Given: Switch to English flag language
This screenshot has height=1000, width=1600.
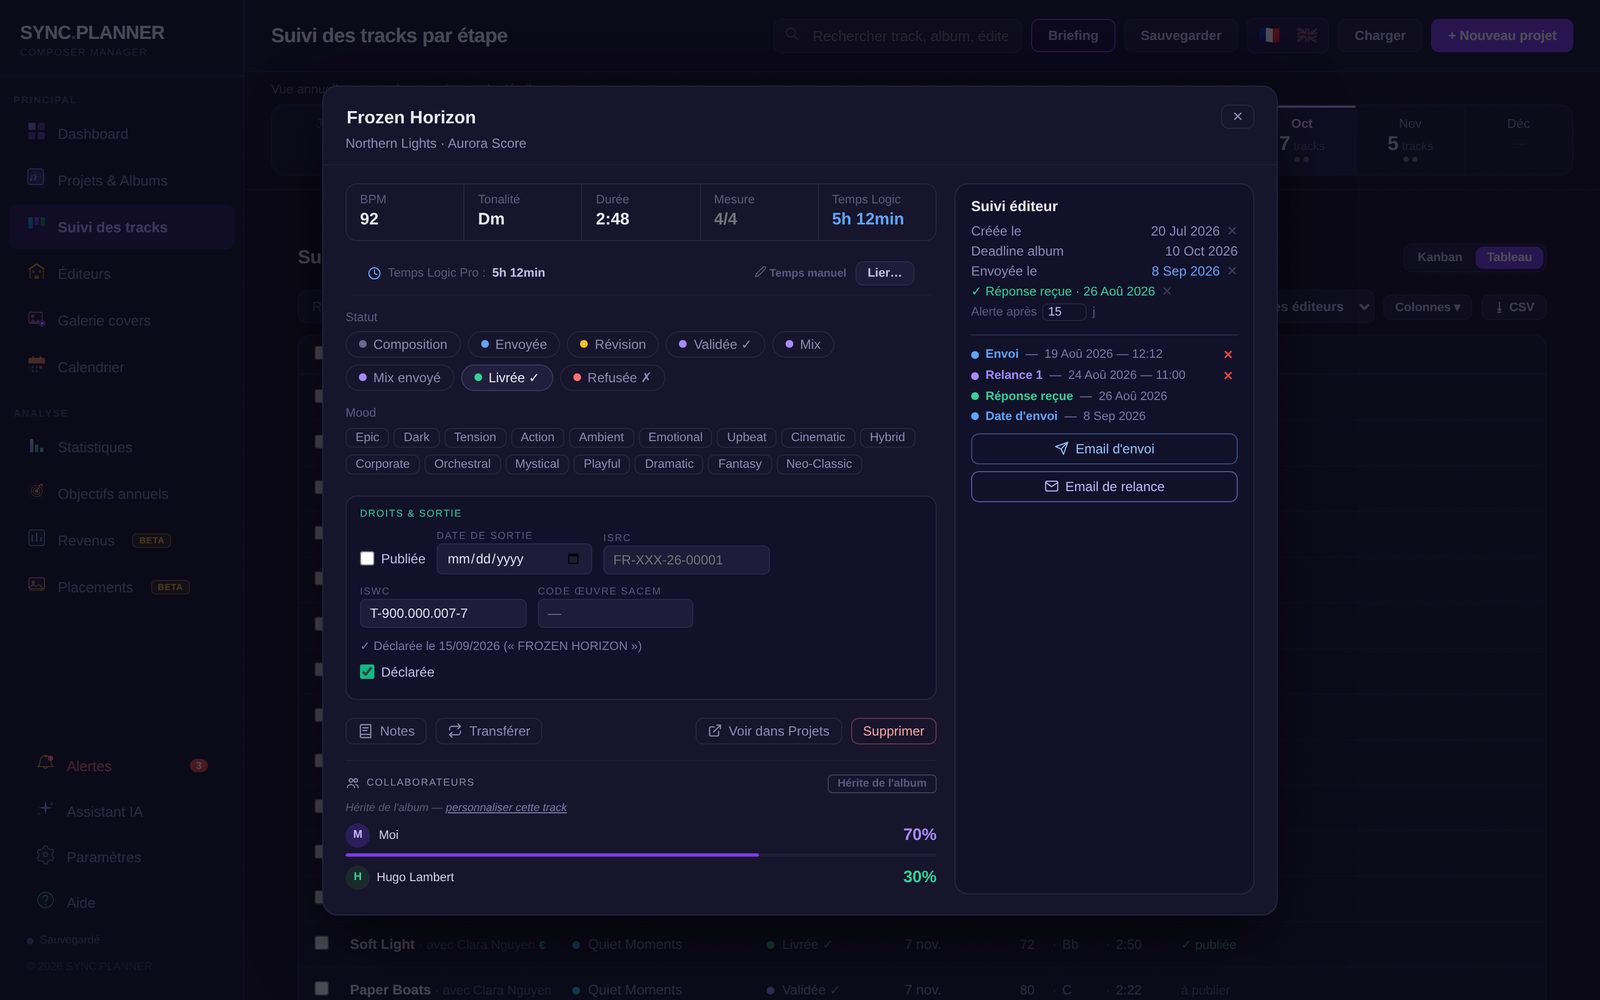Looking at the screenshot, I should 1307,35.
